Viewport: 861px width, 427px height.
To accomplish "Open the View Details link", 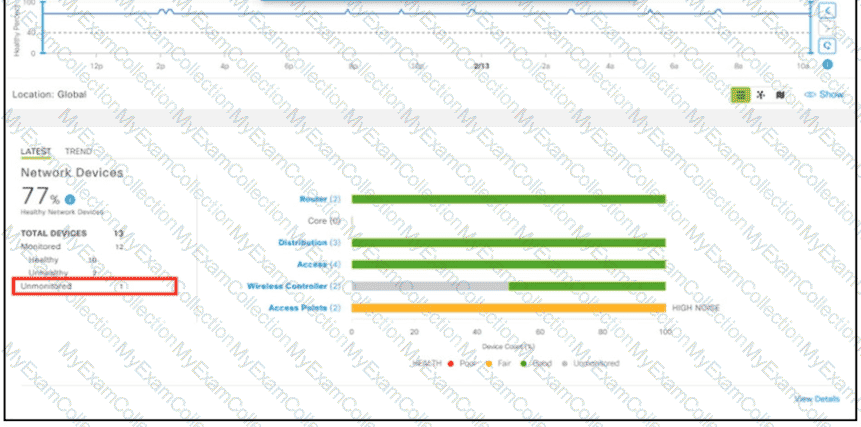I will (x=817, y=398).
